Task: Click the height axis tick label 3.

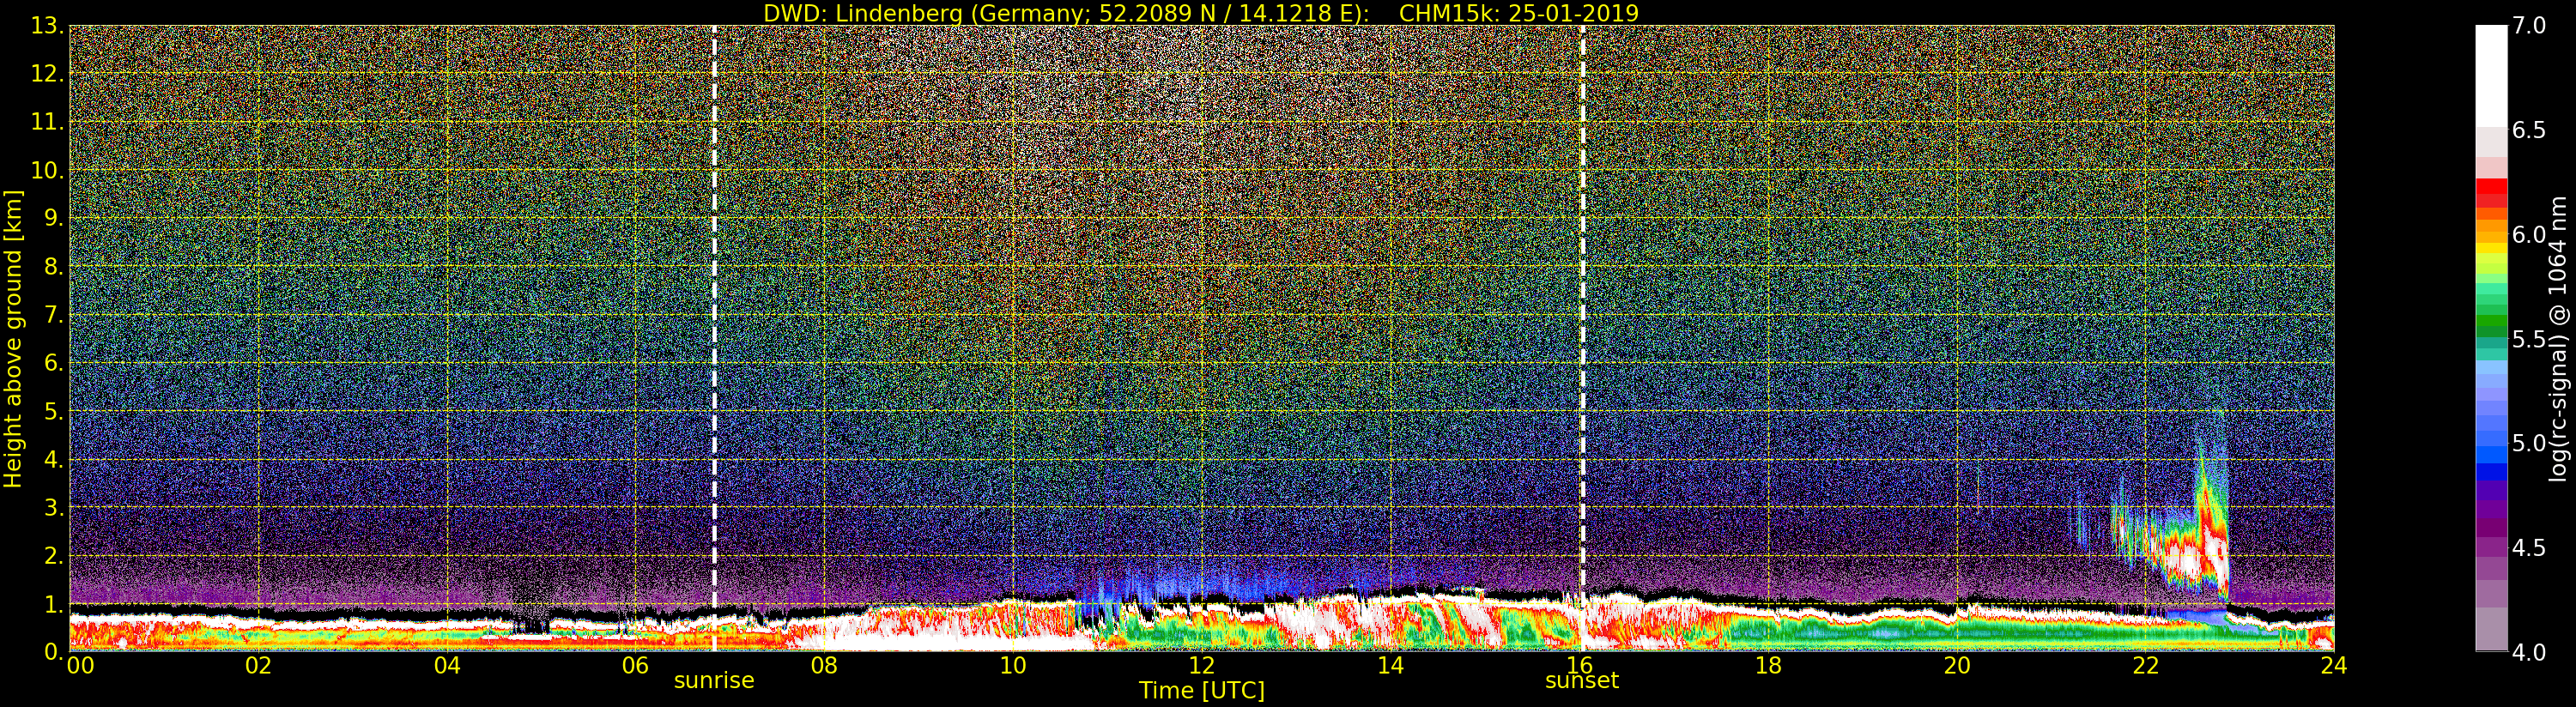Action: [54, 507]
